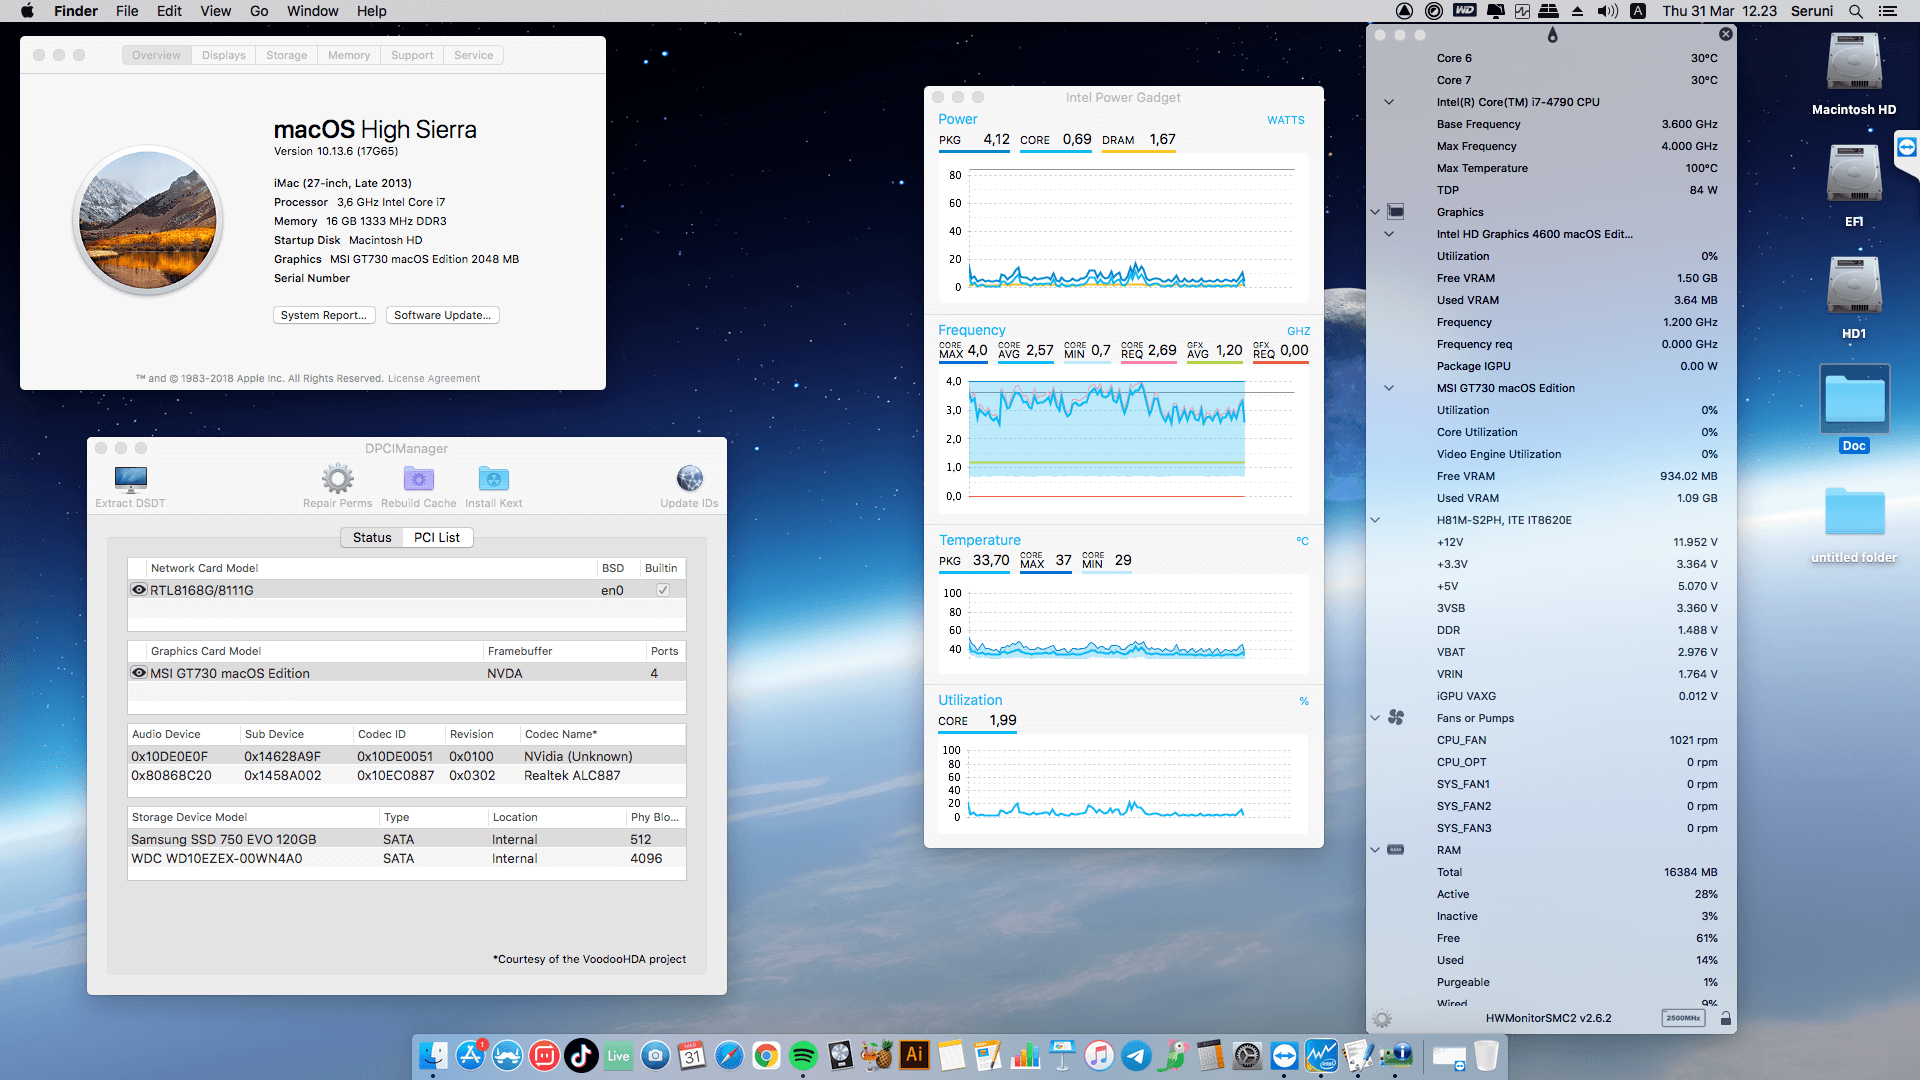Viewport: 1920px width, 1080px height.
Task: Launch Adobe Illustrator from the Dock
Action: pyautogui.click(x=914, y=1055)
